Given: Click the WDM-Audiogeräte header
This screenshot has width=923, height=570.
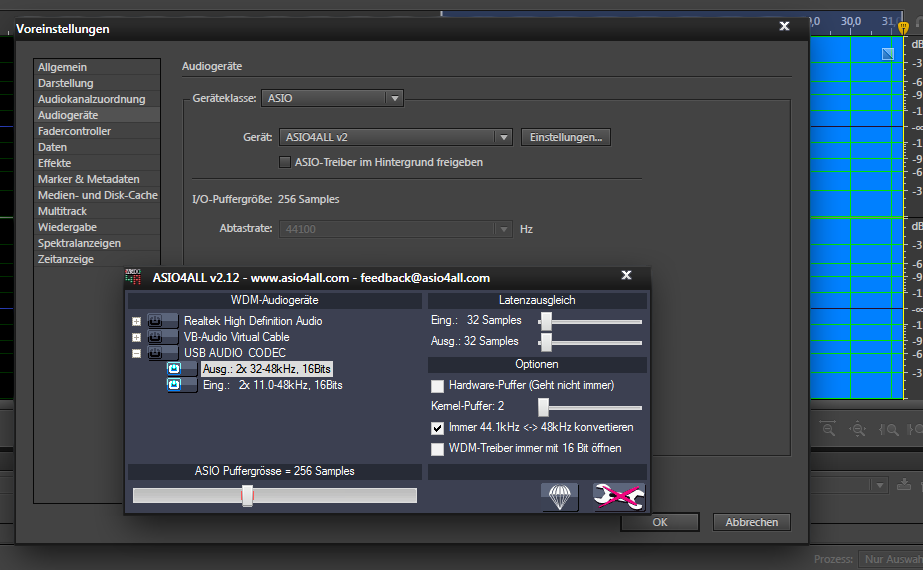Looking at the screenshot, I should 275,300.
